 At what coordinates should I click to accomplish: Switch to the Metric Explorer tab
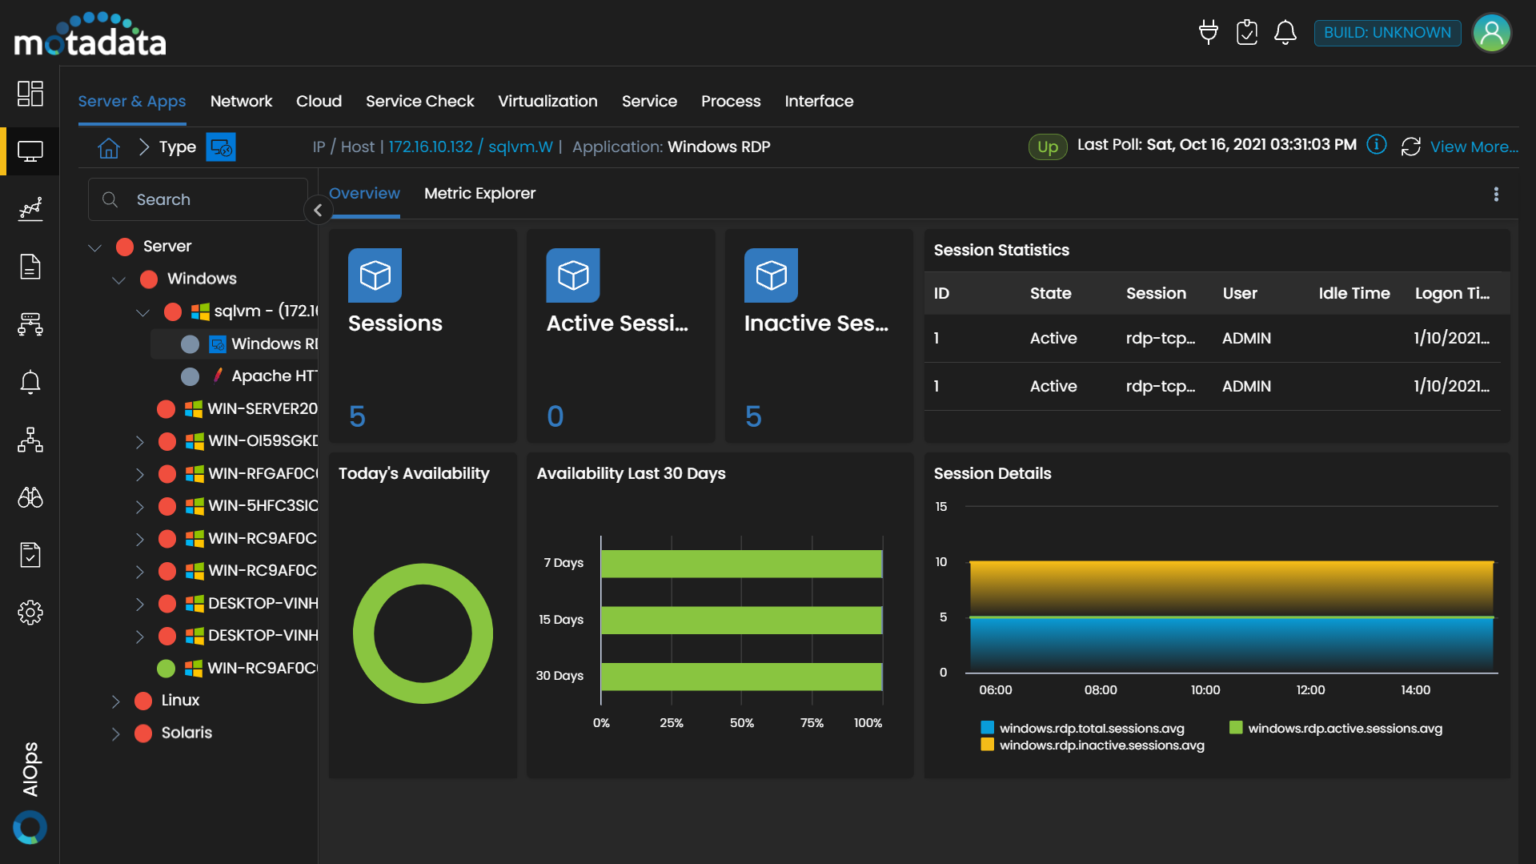(x=479, y=194)
